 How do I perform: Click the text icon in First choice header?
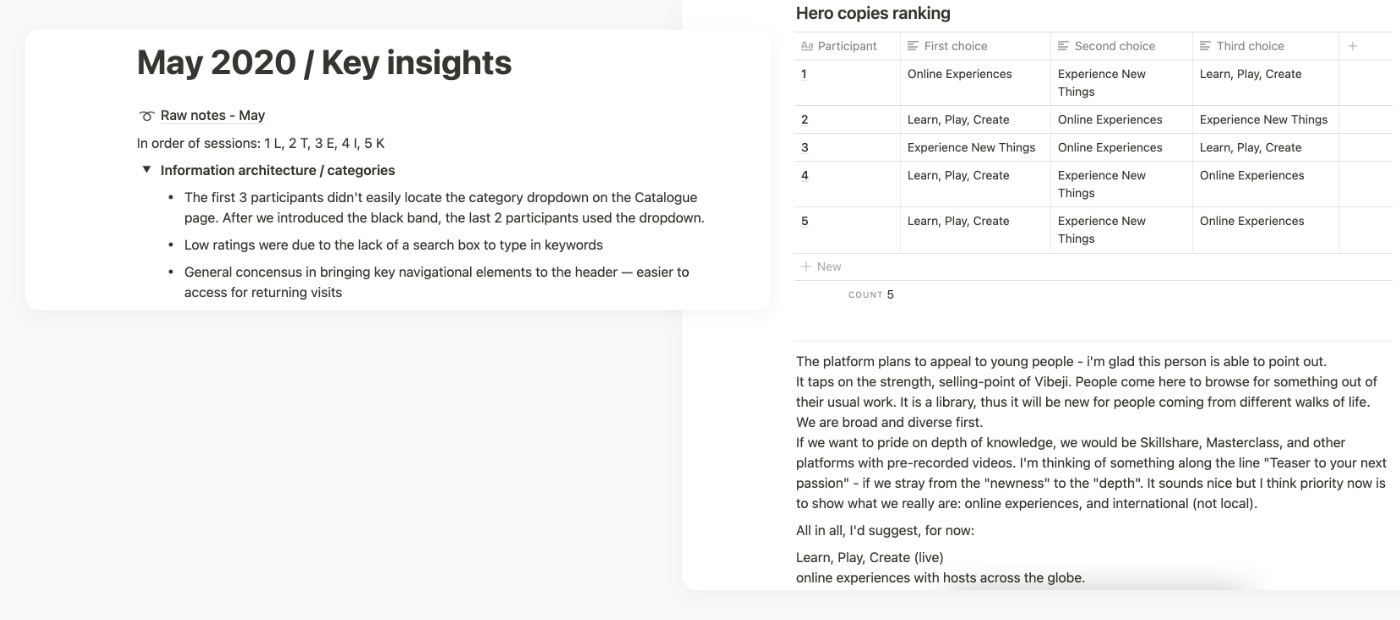(x=913, y=46)
